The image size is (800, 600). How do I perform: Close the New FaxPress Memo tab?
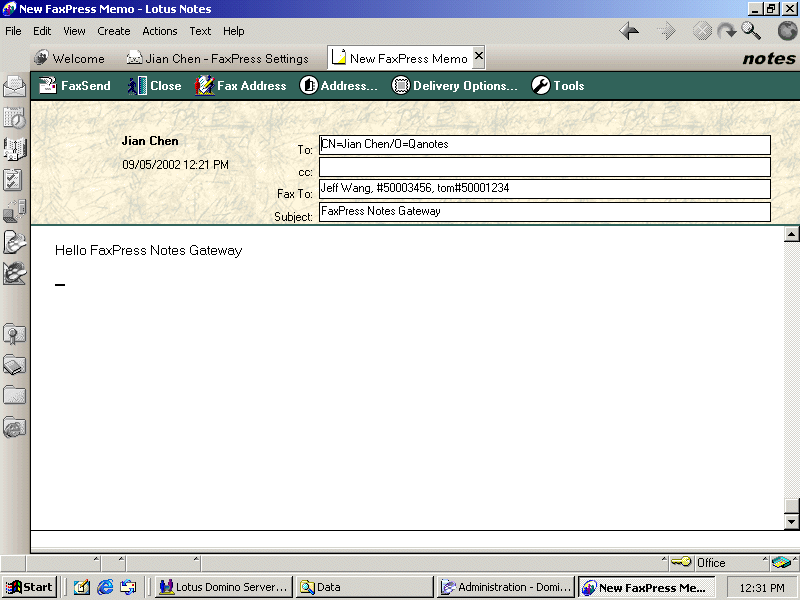coord(479,56)
